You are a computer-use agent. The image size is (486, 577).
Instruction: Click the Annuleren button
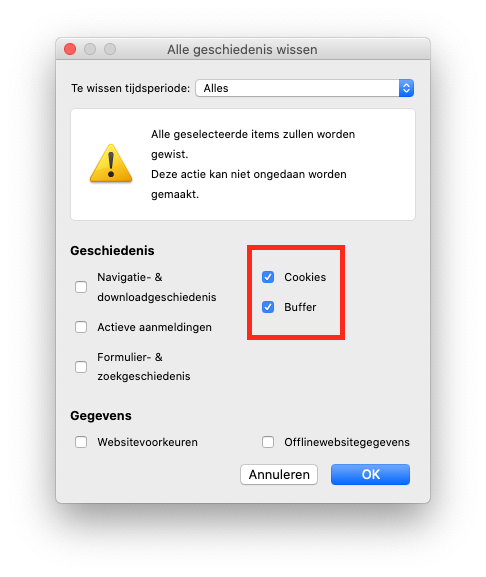point(279,475)
